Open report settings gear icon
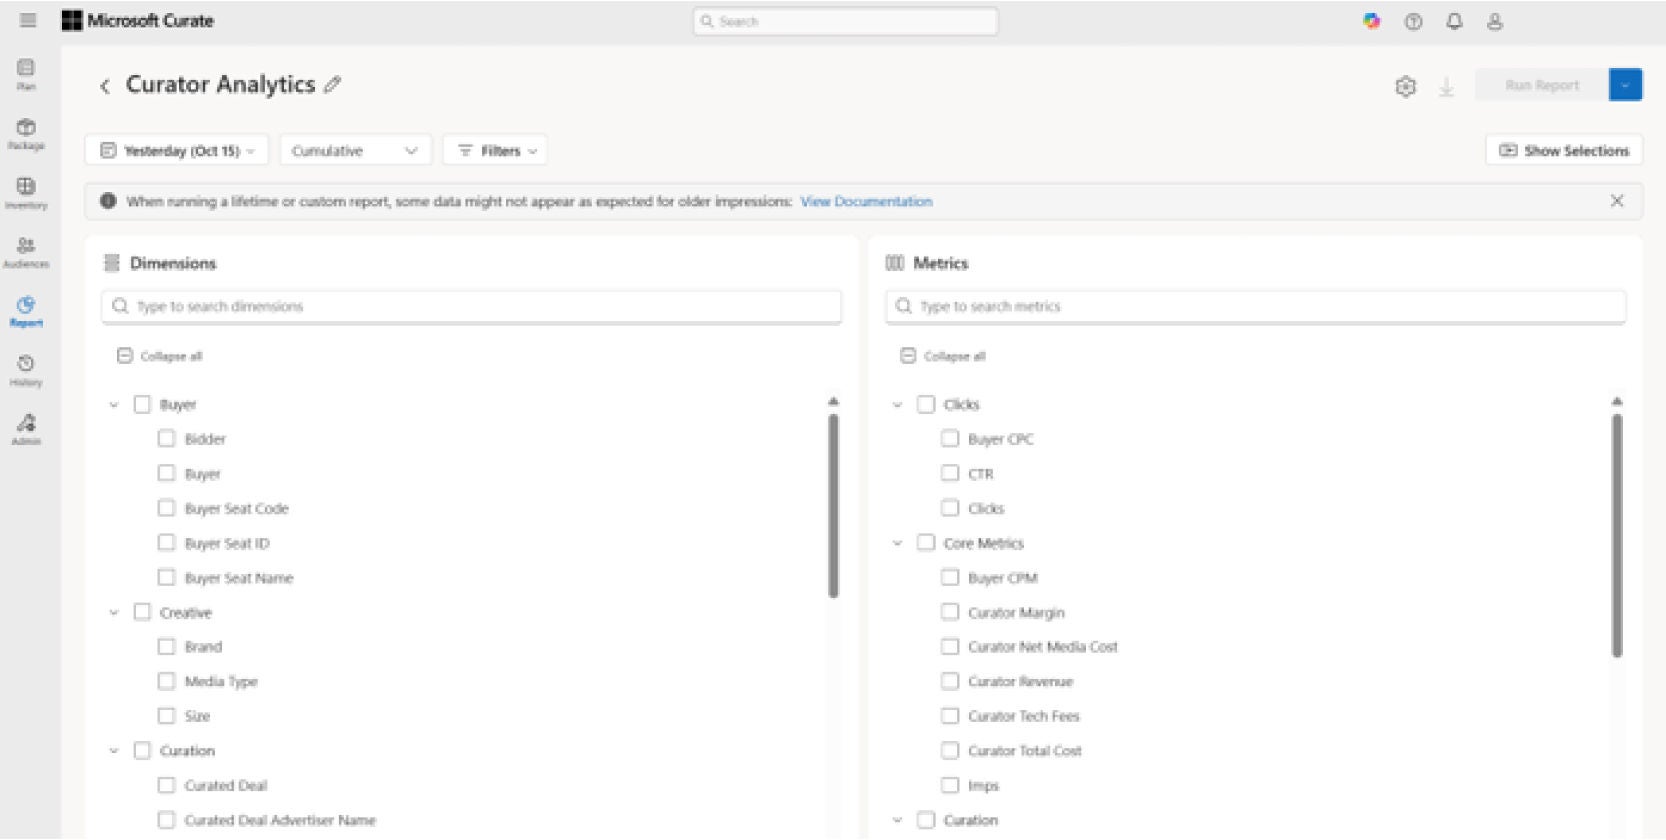This screenshot has height=840, width=1666. 1405,86
